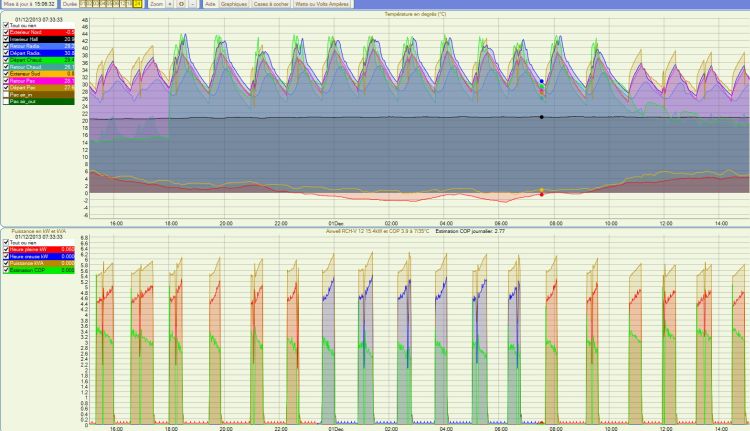Open the Aide help menu
The image size is (750, 431).
[209, 4]
